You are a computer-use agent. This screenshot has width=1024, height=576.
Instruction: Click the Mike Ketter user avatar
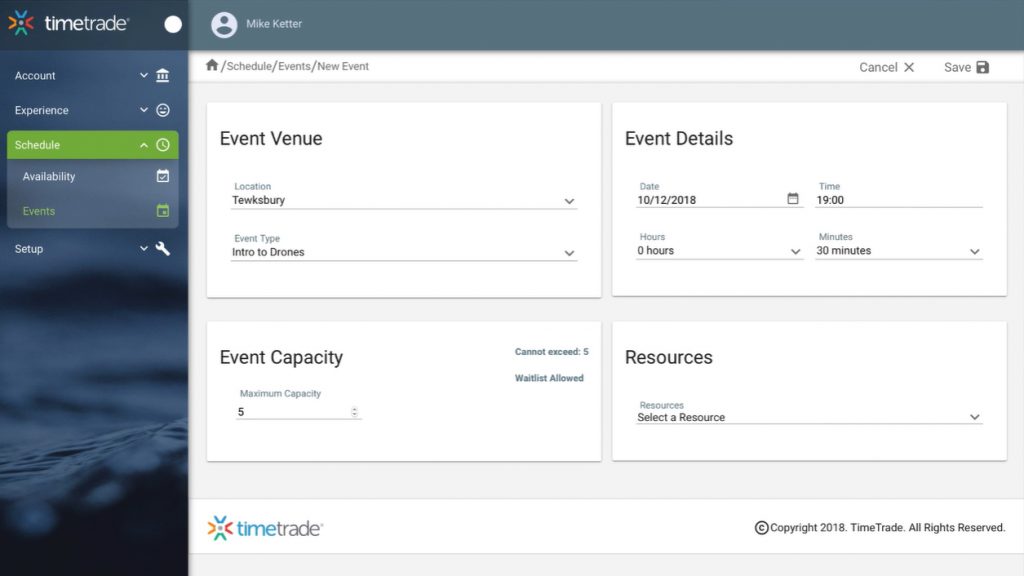click(224, 24)
